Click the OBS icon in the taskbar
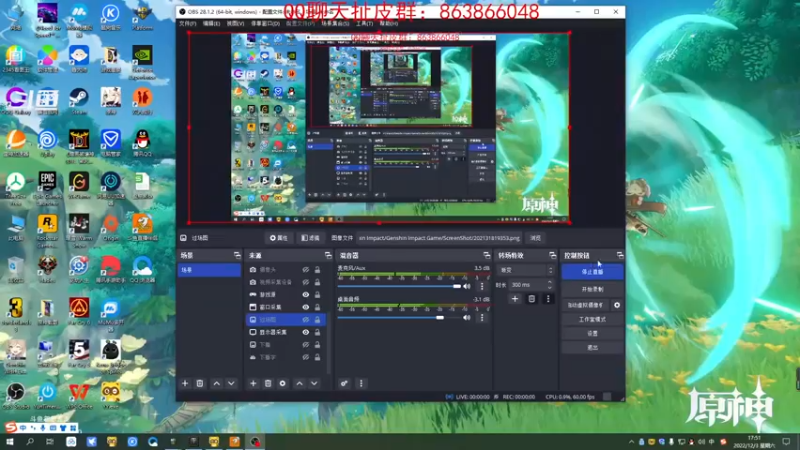 coord(255,441)
